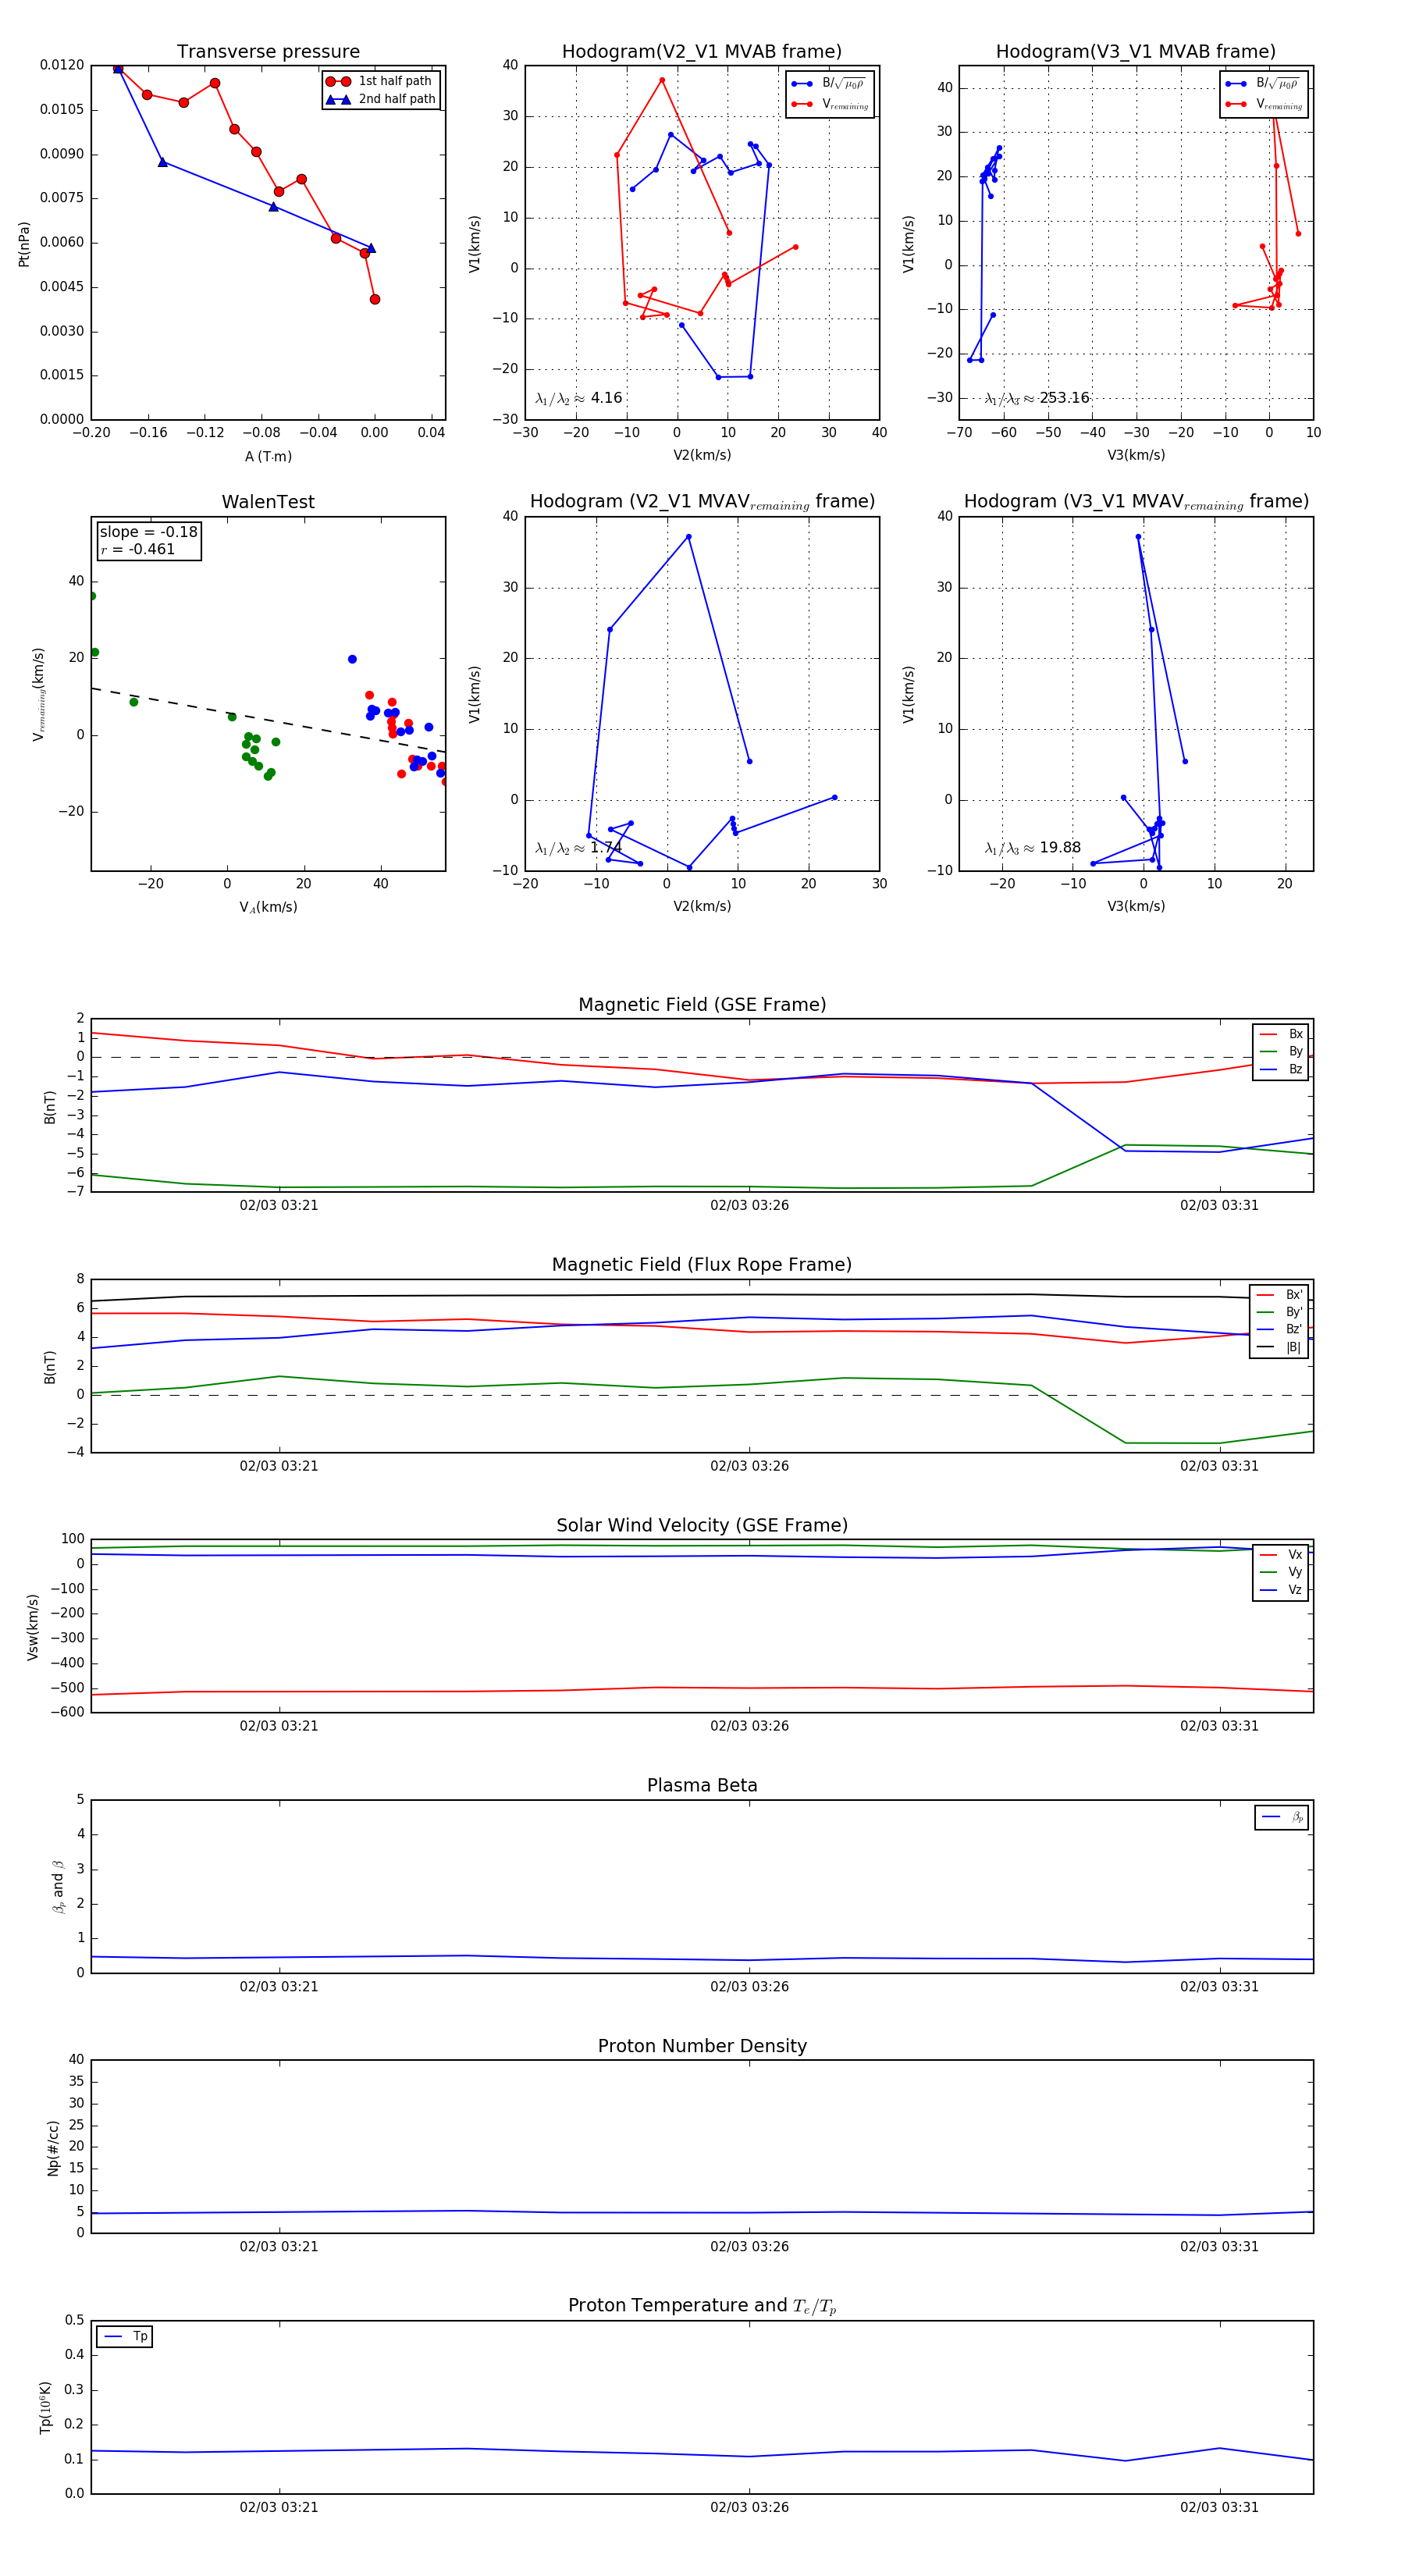This screenshot has width=1405, height=2576.
Task: Click the "Proton Temperature and Te/Tp" title
Action: pyautogui.click(x=702, y=2306)
